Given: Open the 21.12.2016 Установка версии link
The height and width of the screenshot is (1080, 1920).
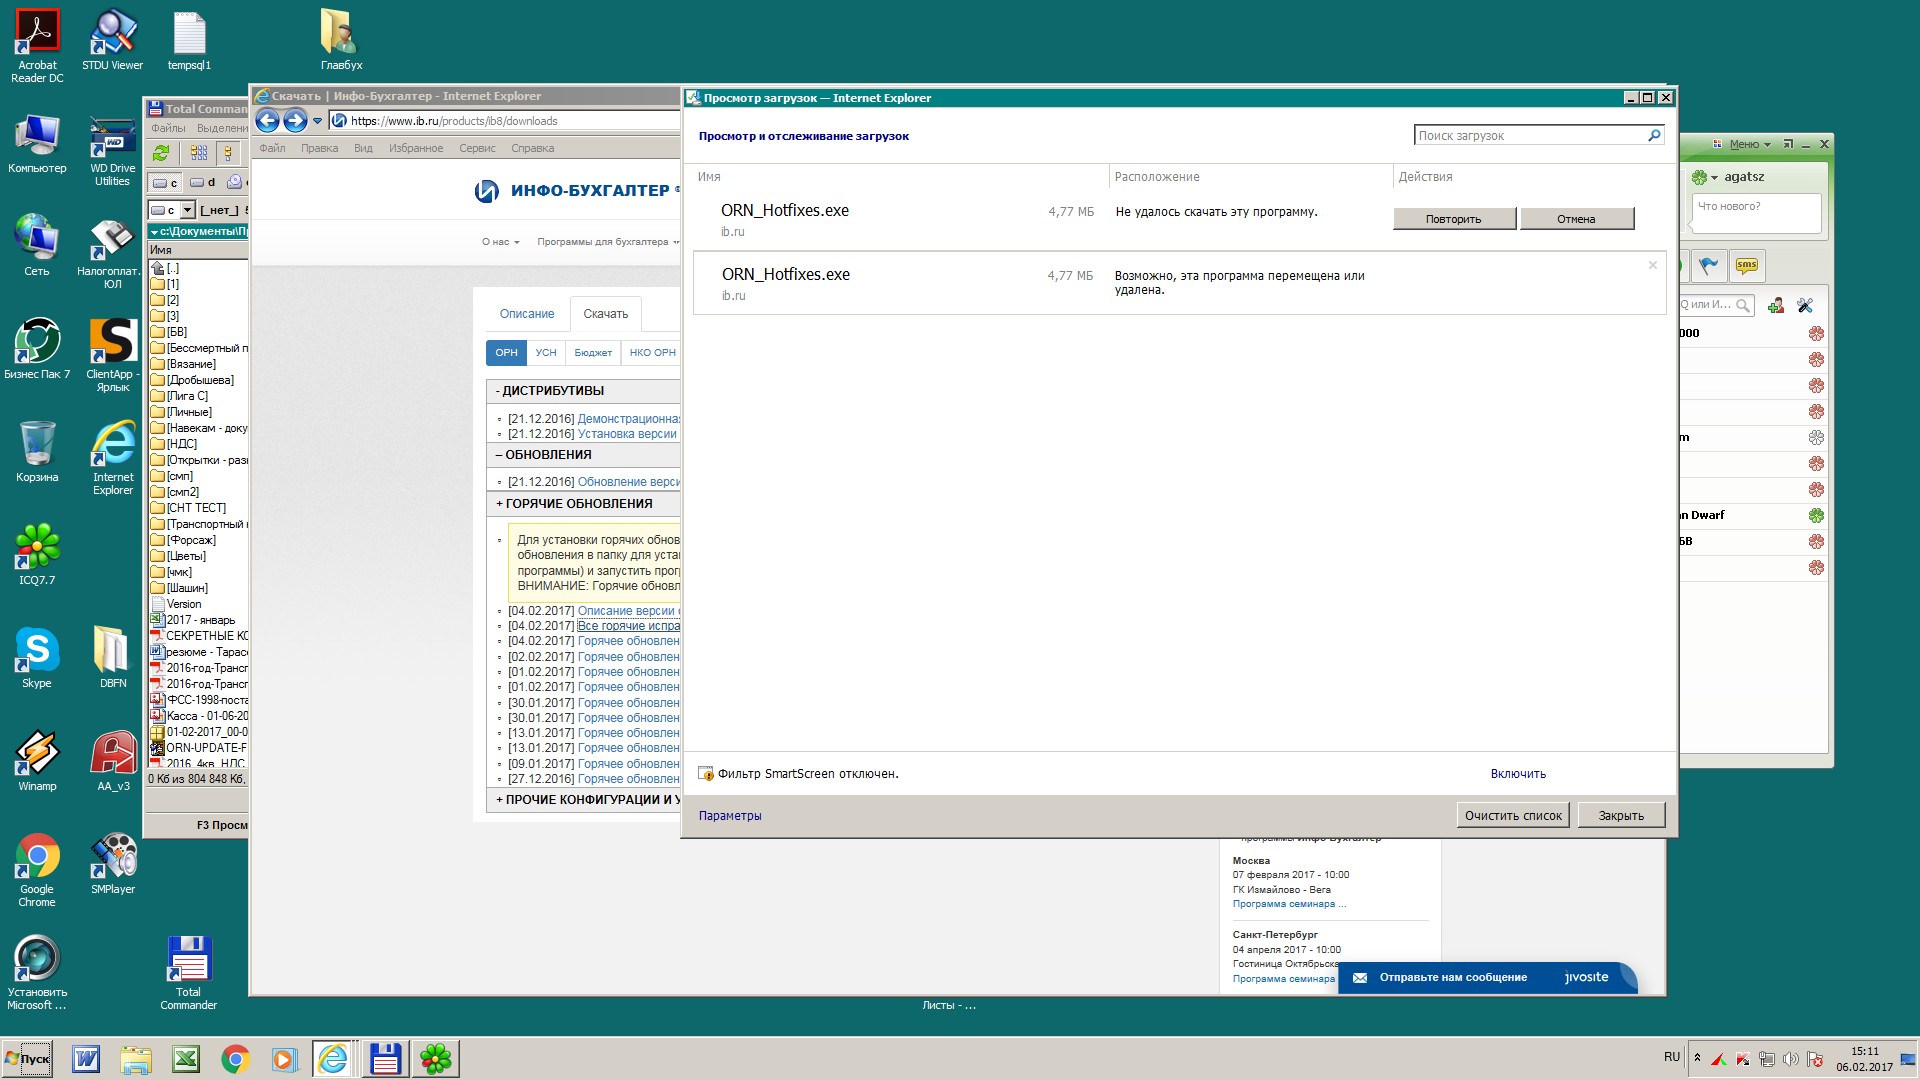Looking at the screenshot, I should click(627, 434).
